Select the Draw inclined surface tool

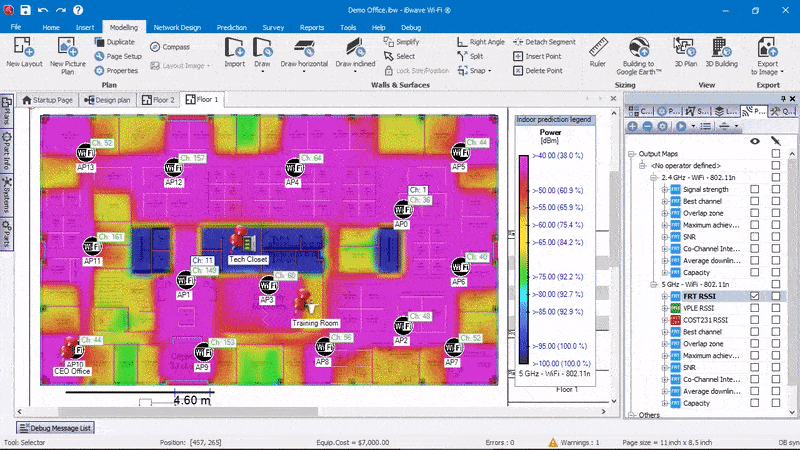click(x=355, y=54)
